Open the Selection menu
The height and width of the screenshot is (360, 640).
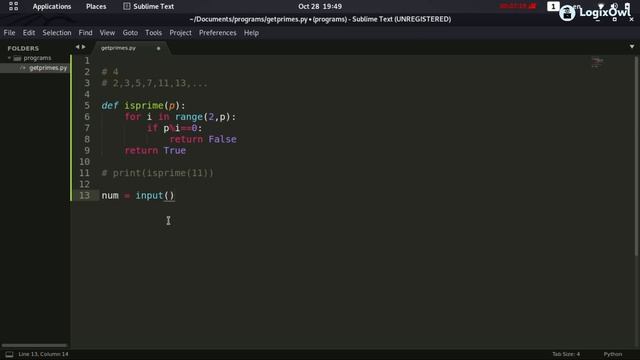(57, 33)
